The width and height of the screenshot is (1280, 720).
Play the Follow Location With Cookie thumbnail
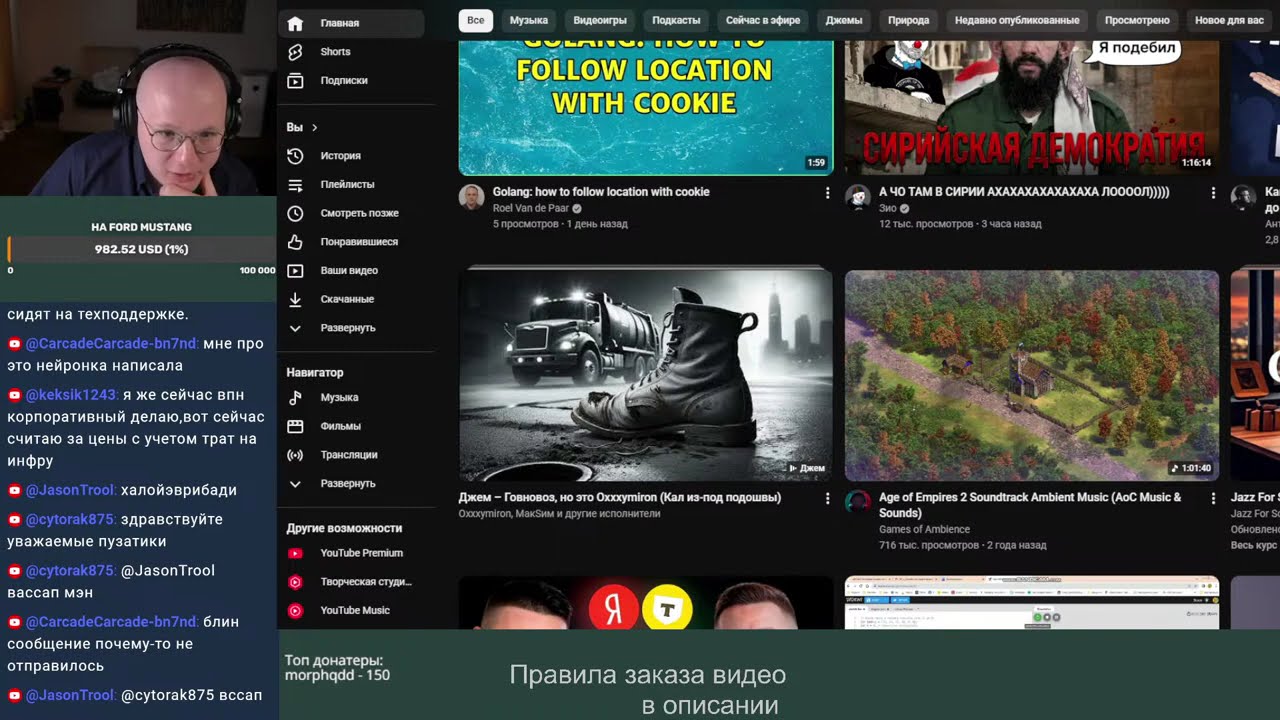coord(646,108)
